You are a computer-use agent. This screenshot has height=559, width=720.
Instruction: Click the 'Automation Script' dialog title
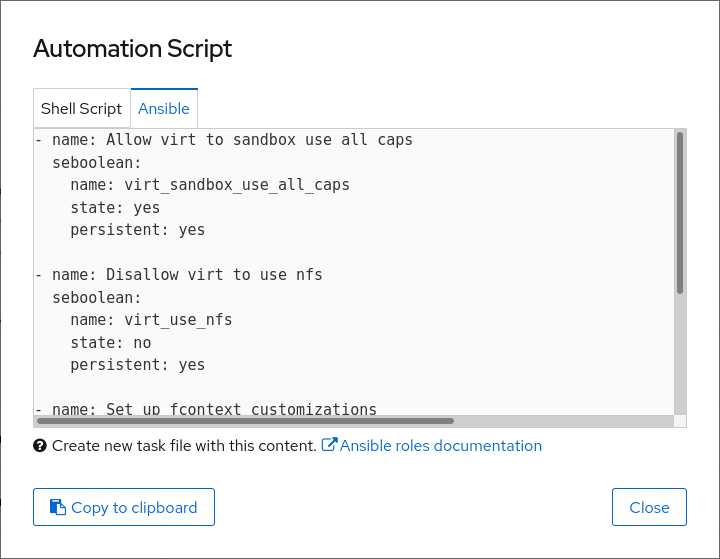pos(133,49)
